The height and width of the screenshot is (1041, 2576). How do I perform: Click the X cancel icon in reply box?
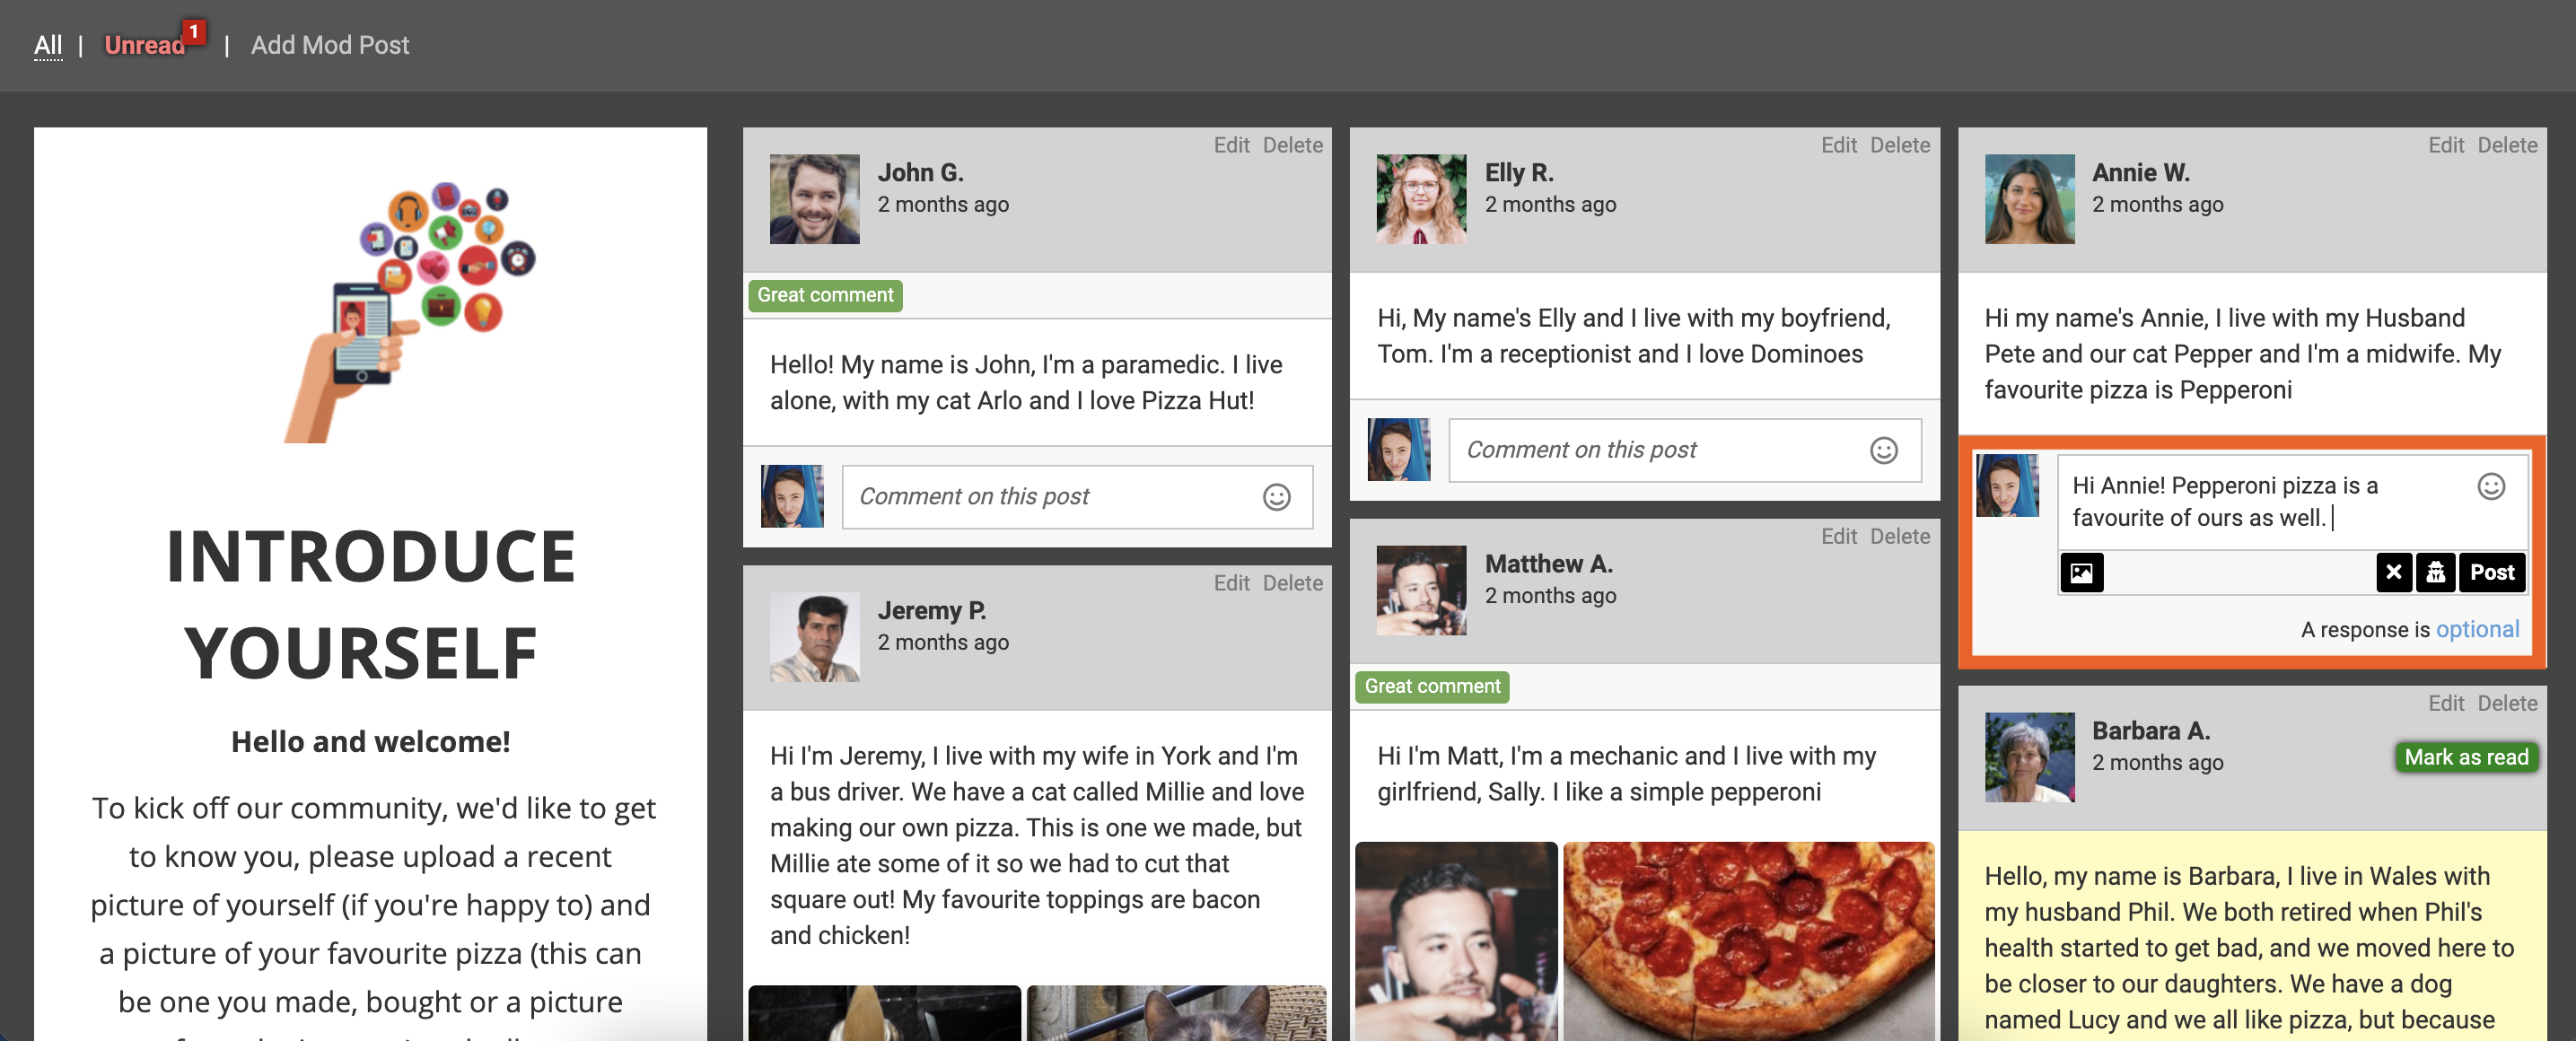point(2393,573)
